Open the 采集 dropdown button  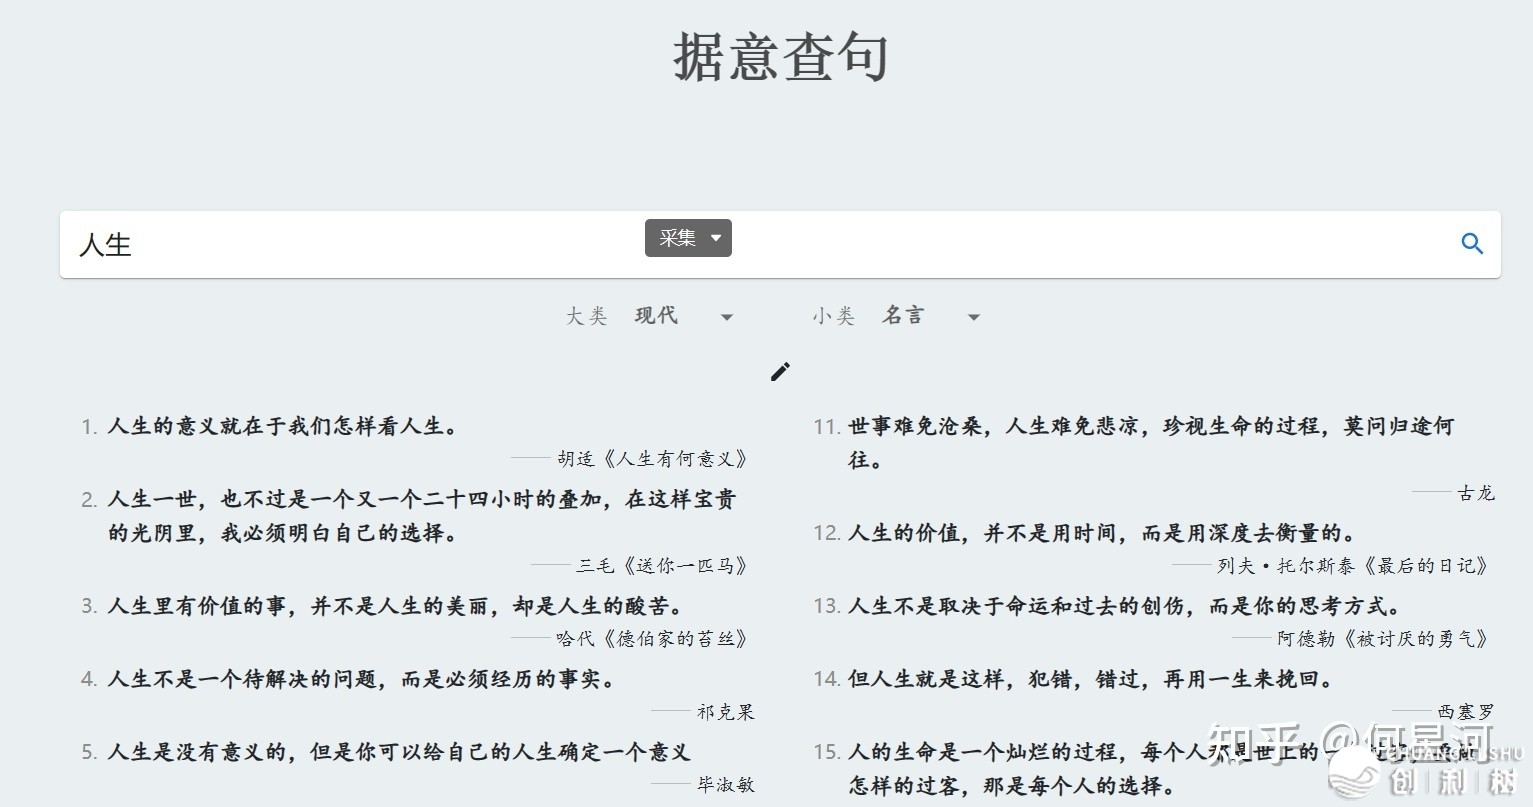click(x=688, y=238)
